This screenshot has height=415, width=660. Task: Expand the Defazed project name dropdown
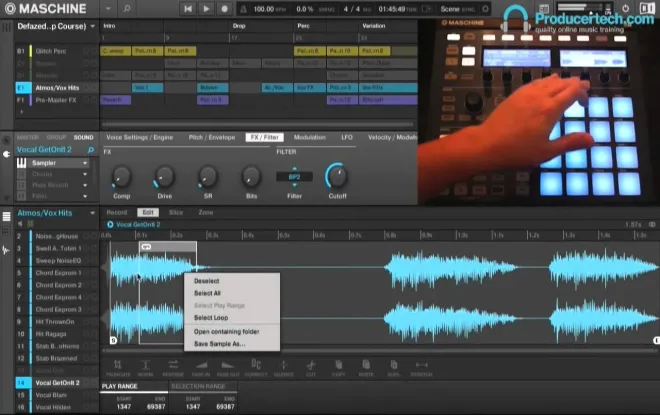[x=93, y=26]
